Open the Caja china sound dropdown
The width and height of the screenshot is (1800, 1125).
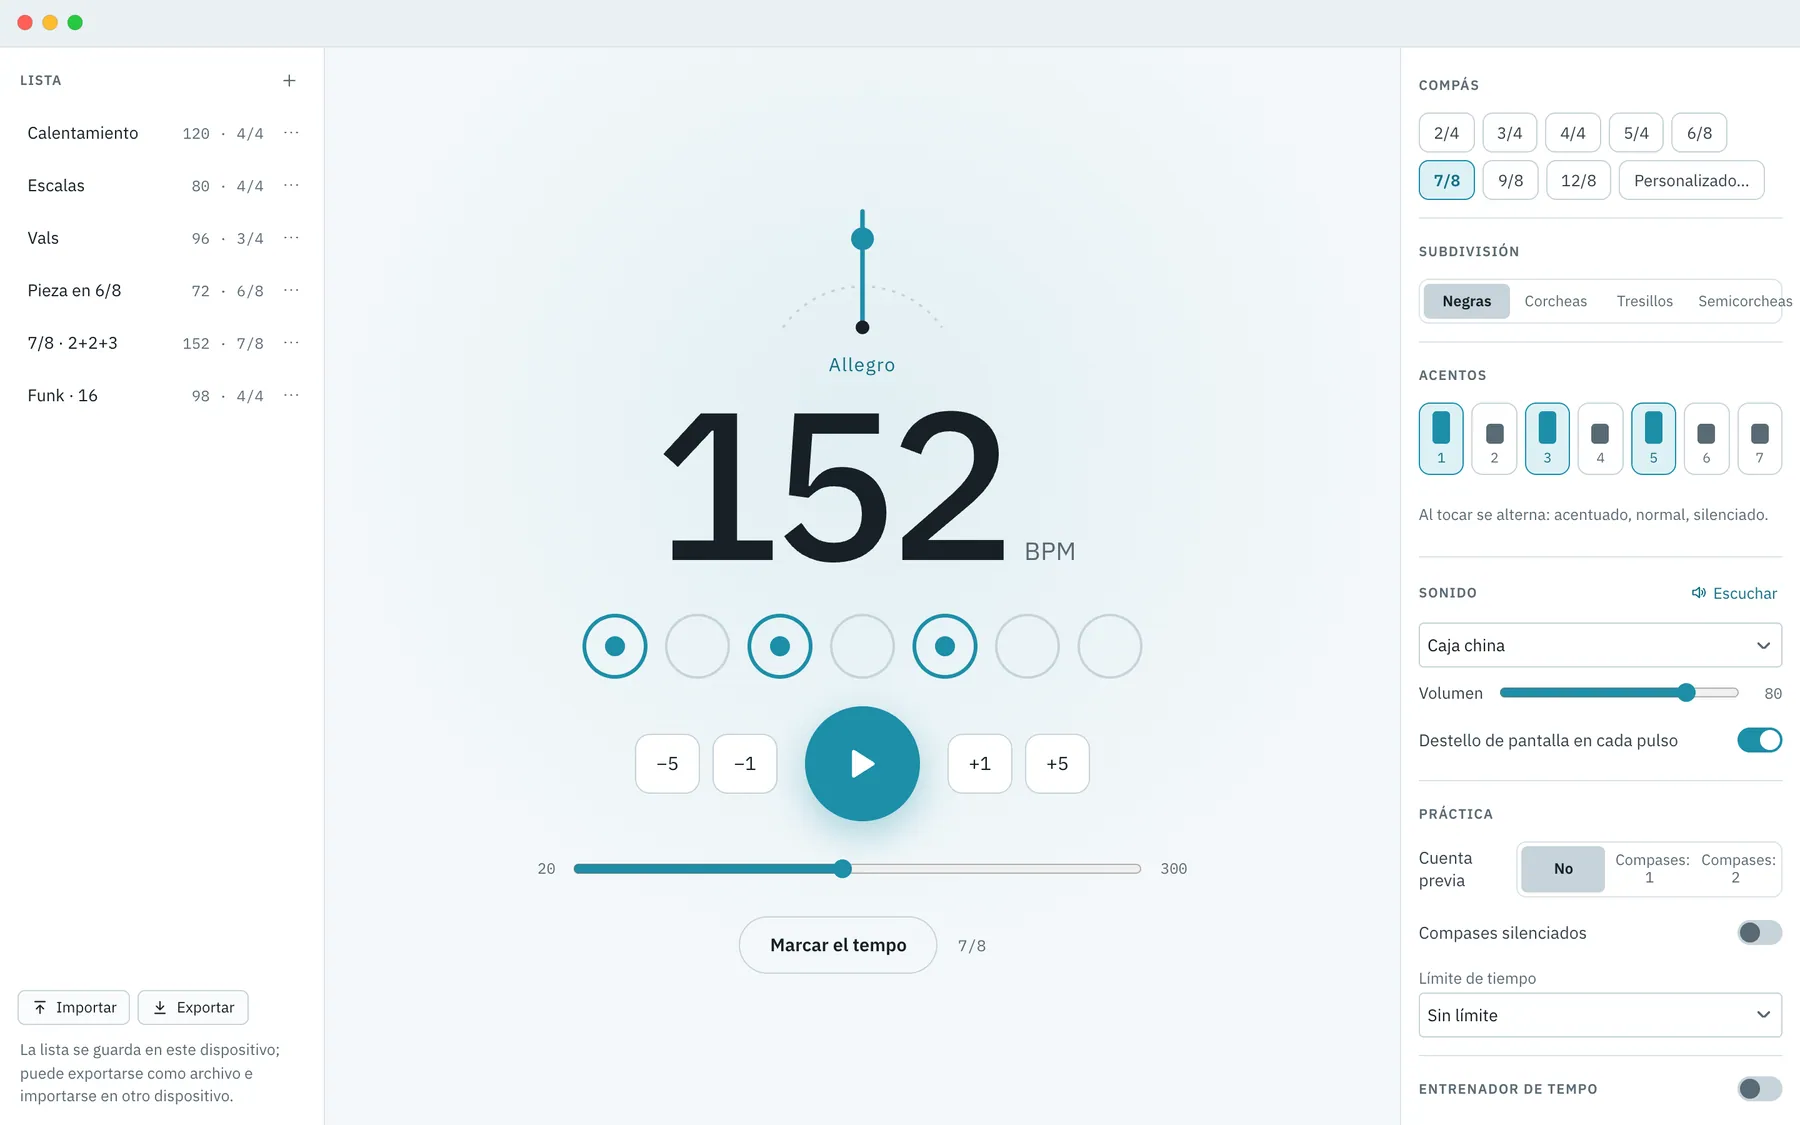(x=1600, y=645)
